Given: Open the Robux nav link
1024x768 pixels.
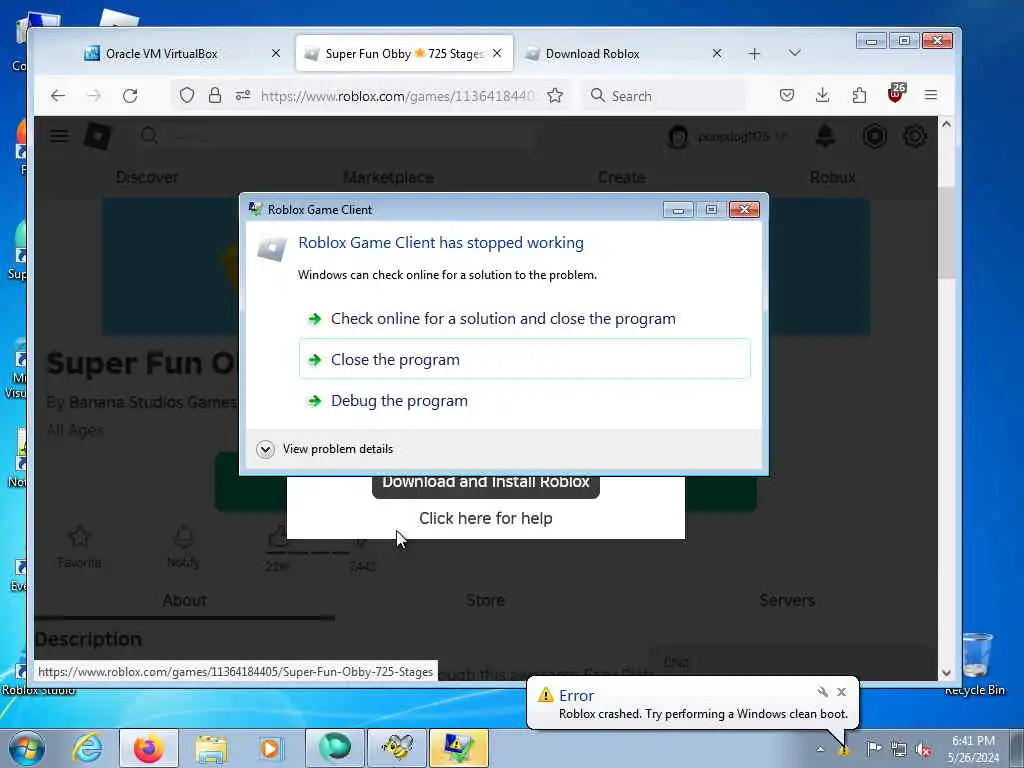Looking at the screenshot, I should pyautogui.click(x=833, y=177).
